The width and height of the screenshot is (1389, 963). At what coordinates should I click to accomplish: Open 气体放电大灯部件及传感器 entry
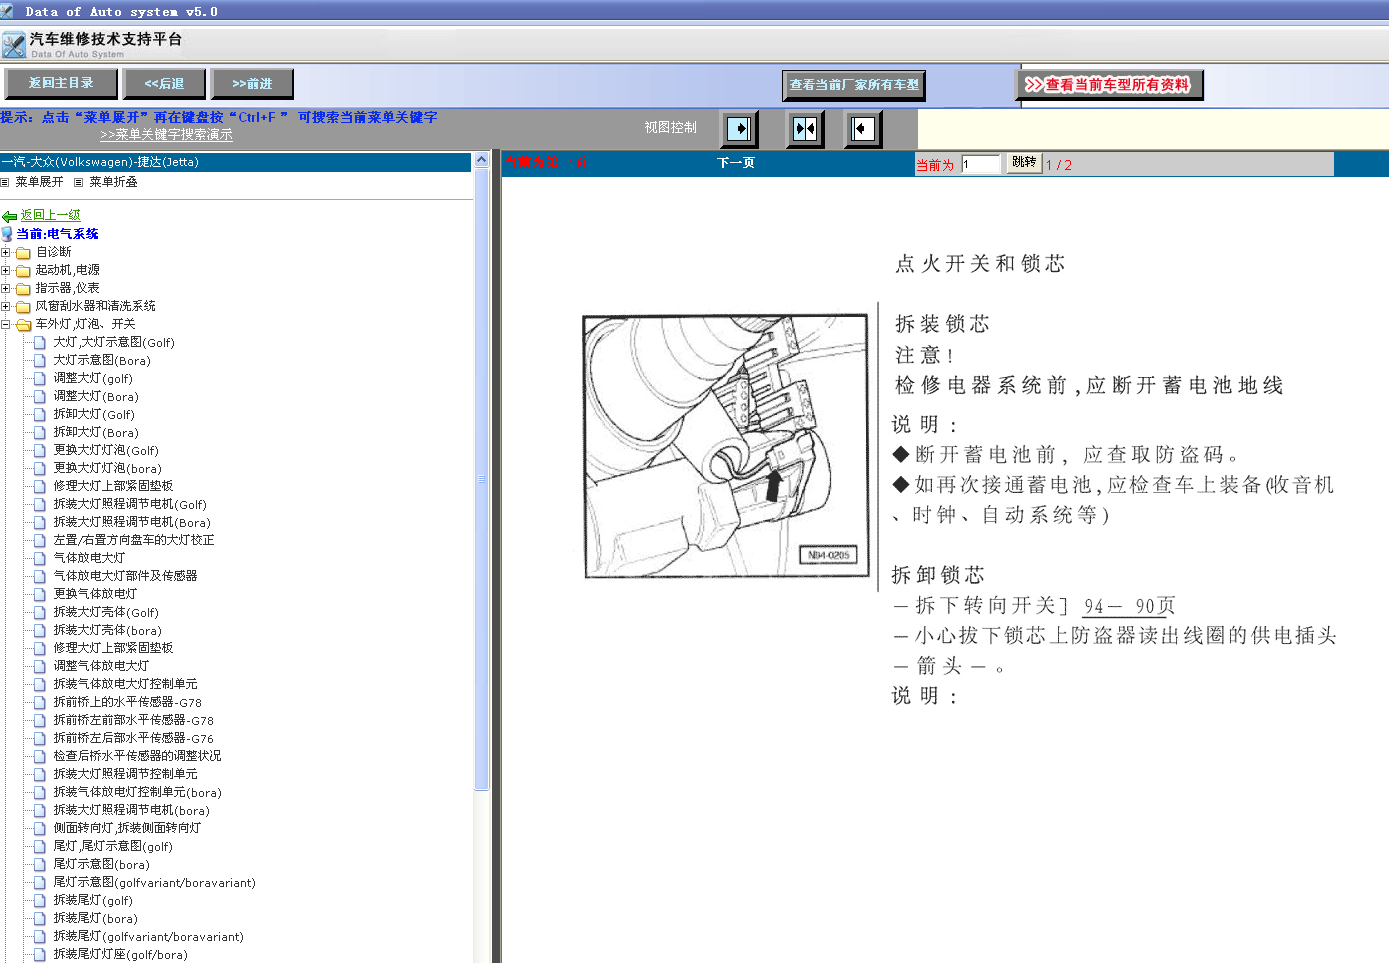click(125, 576)
